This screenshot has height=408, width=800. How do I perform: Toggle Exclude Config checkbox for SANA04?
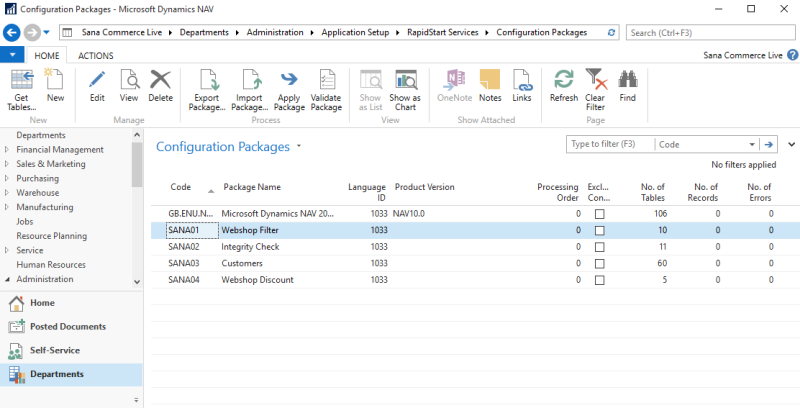coord(599,280)
